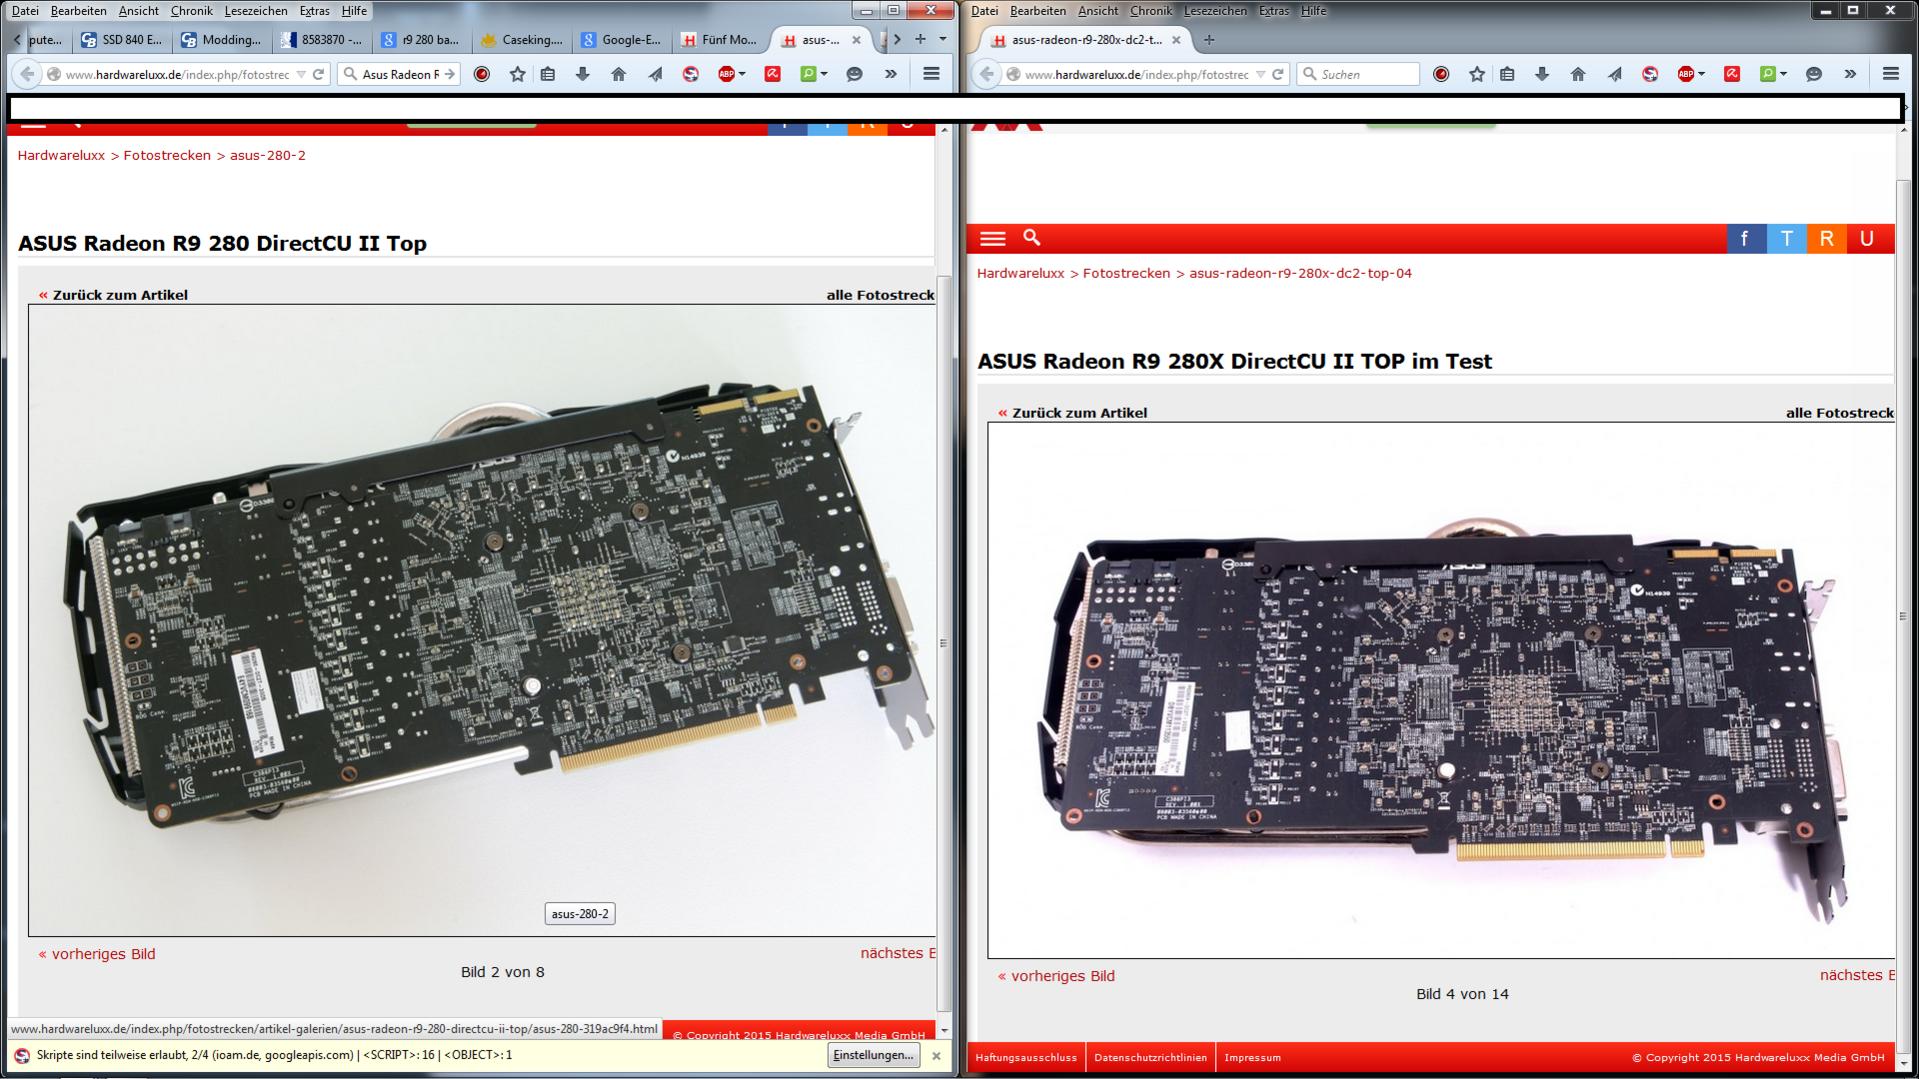Open Adblock Plus dropdown arrow in right window
Image resolution: width=1919 pixels, height=1079 pixels.
1701,74
